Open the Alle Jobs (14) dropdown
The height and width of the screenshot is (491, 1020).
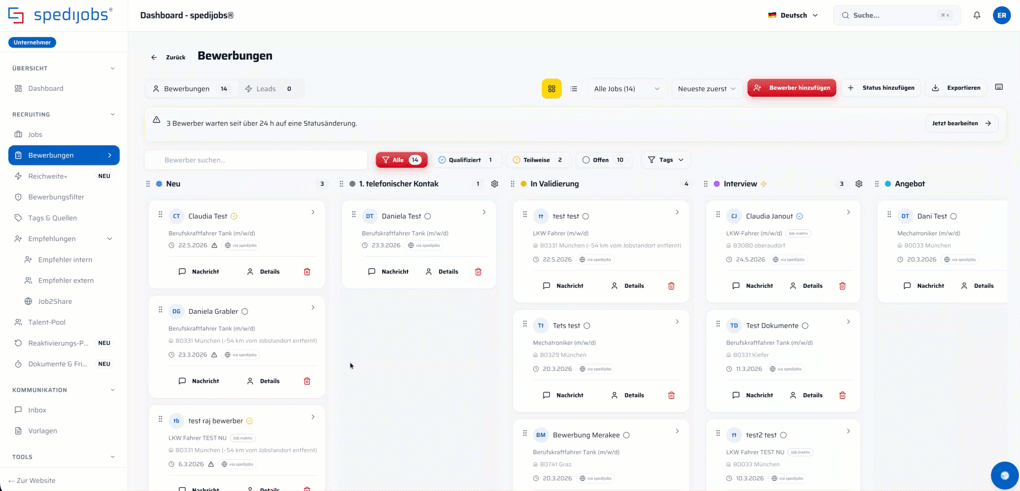627,88
